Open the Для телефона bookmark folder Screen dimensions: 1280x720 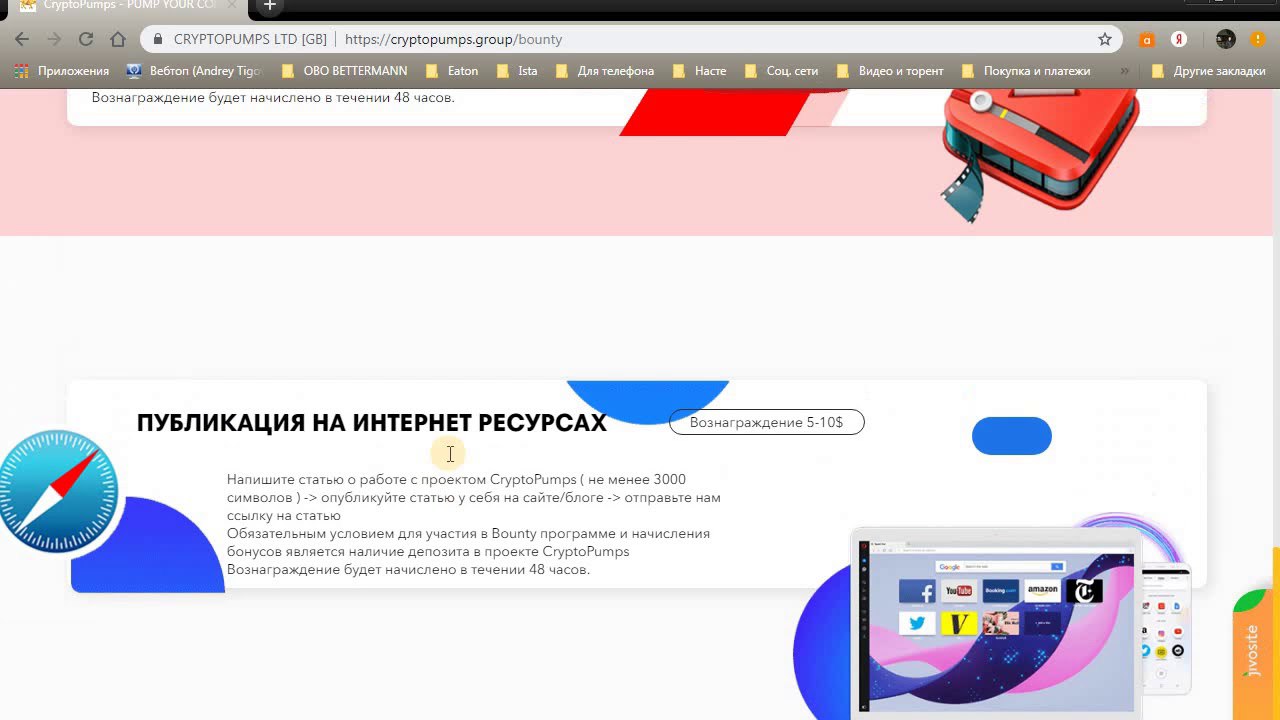click(605, 71)
